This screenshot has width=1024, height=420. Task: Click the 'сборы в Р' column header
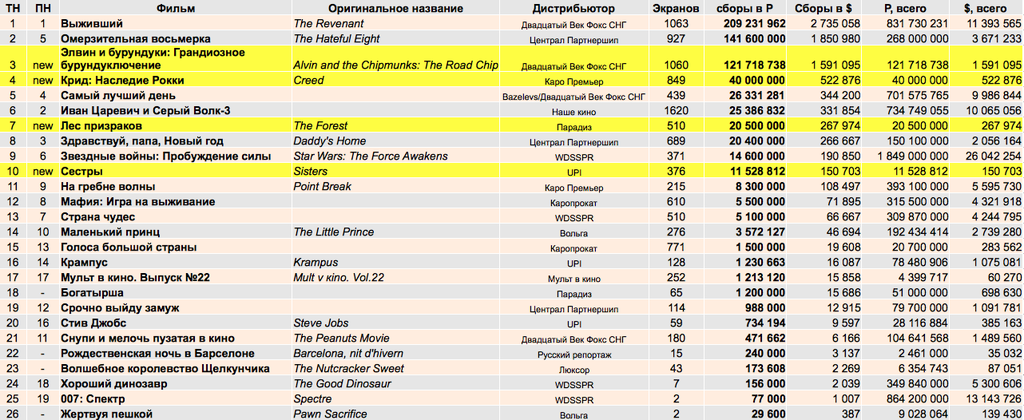[746, 8]
